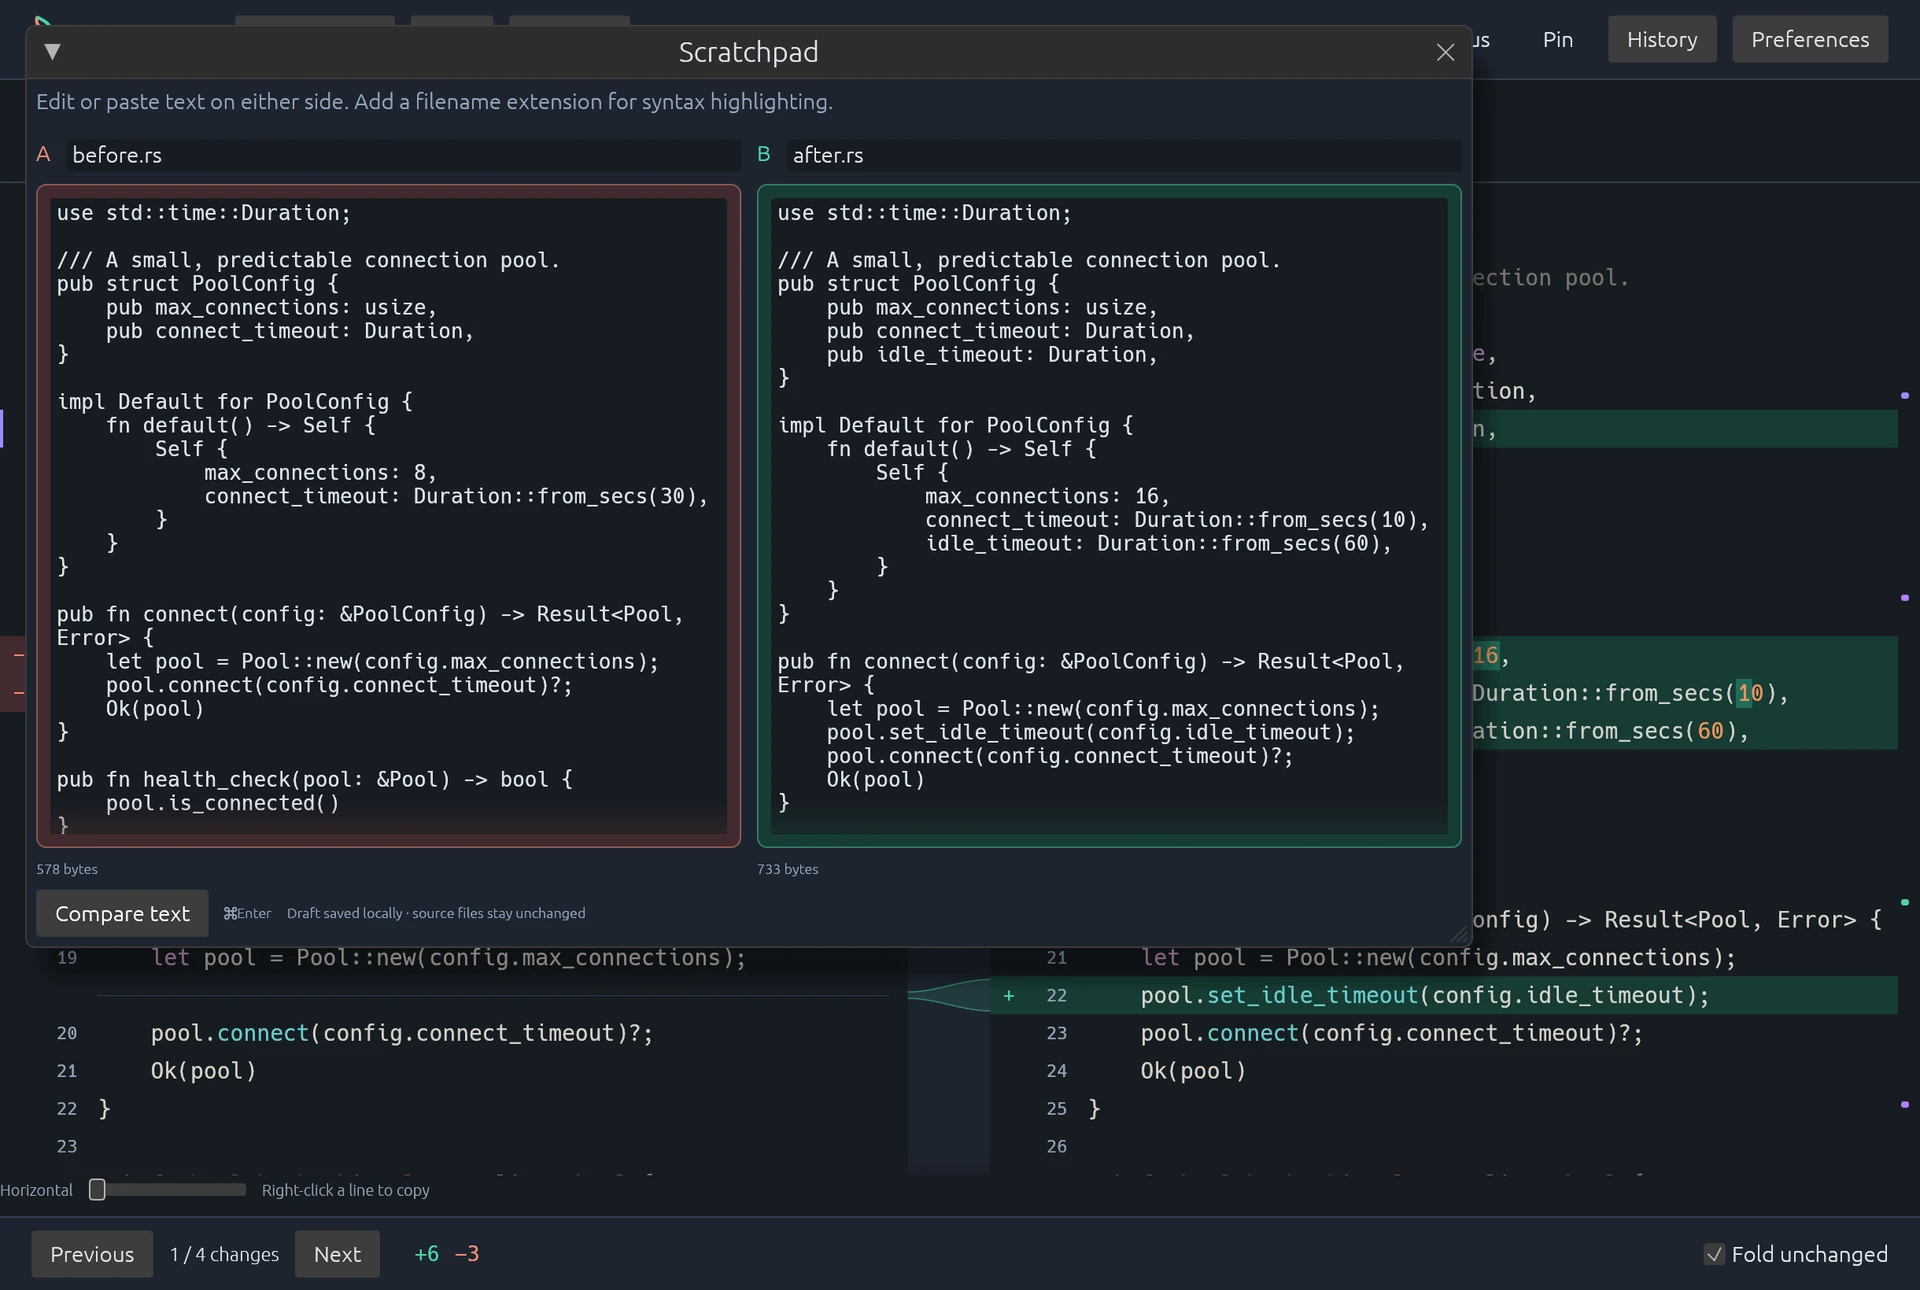
Task: Click the red 'A' side label
Action: [43, 154]
